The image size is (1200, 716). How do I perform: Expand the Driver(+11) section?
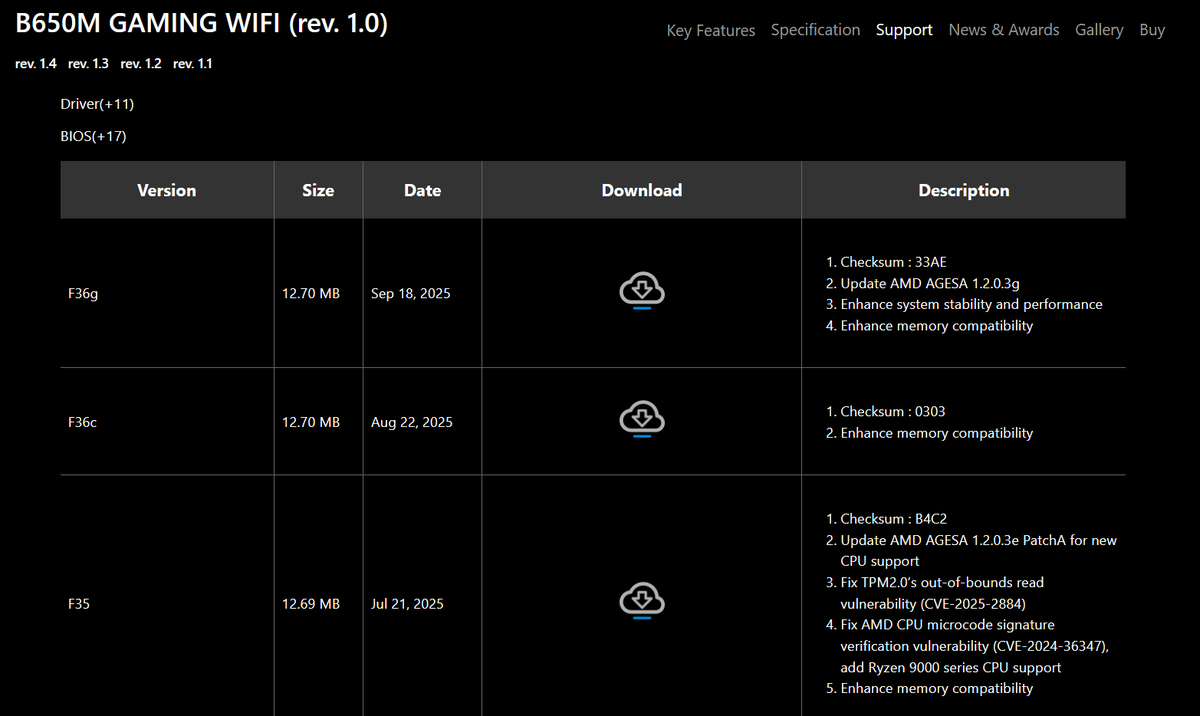97,104
